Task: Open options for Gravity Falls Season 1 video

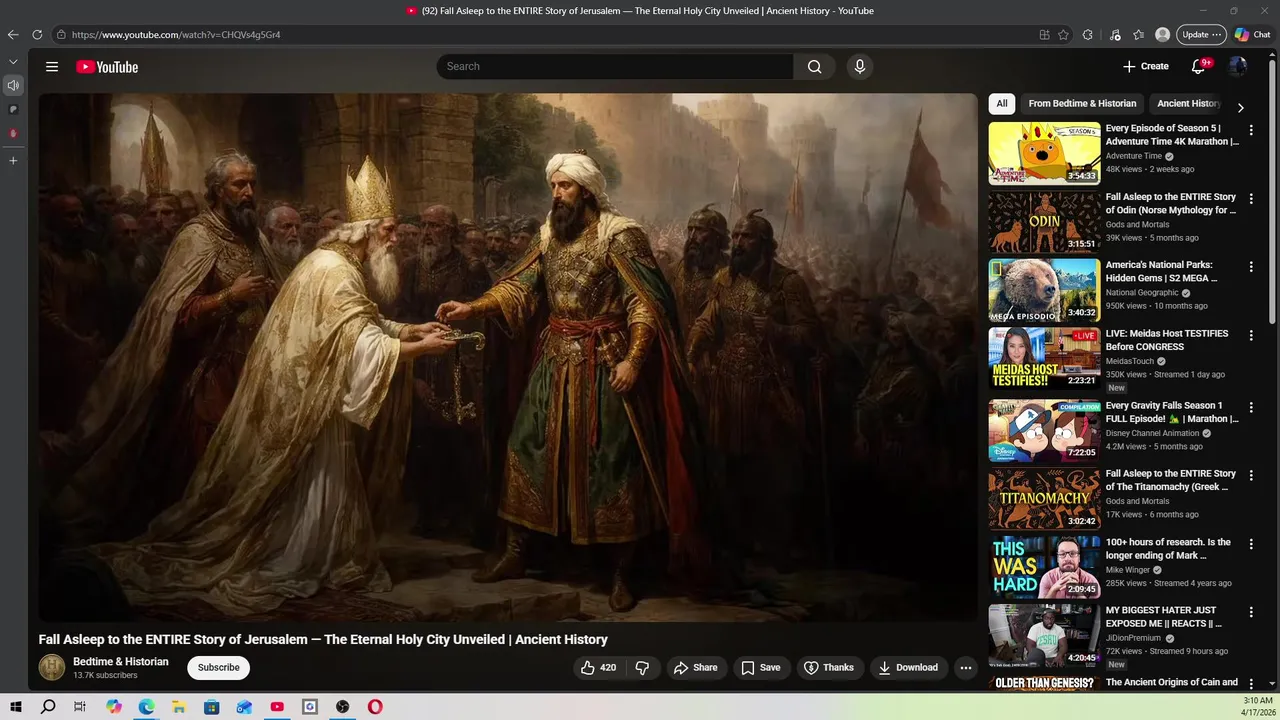Action: (1251, 407)
